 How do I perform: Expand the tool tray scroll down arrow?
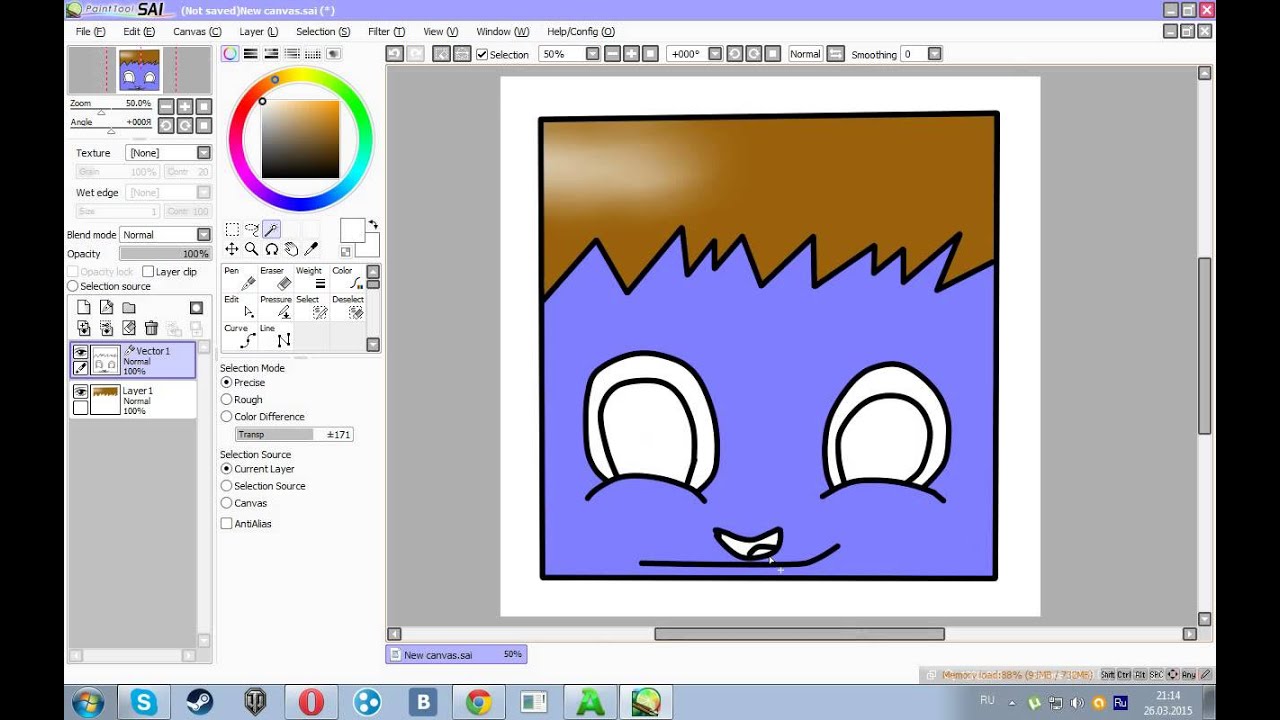click(x=373, y=345)
